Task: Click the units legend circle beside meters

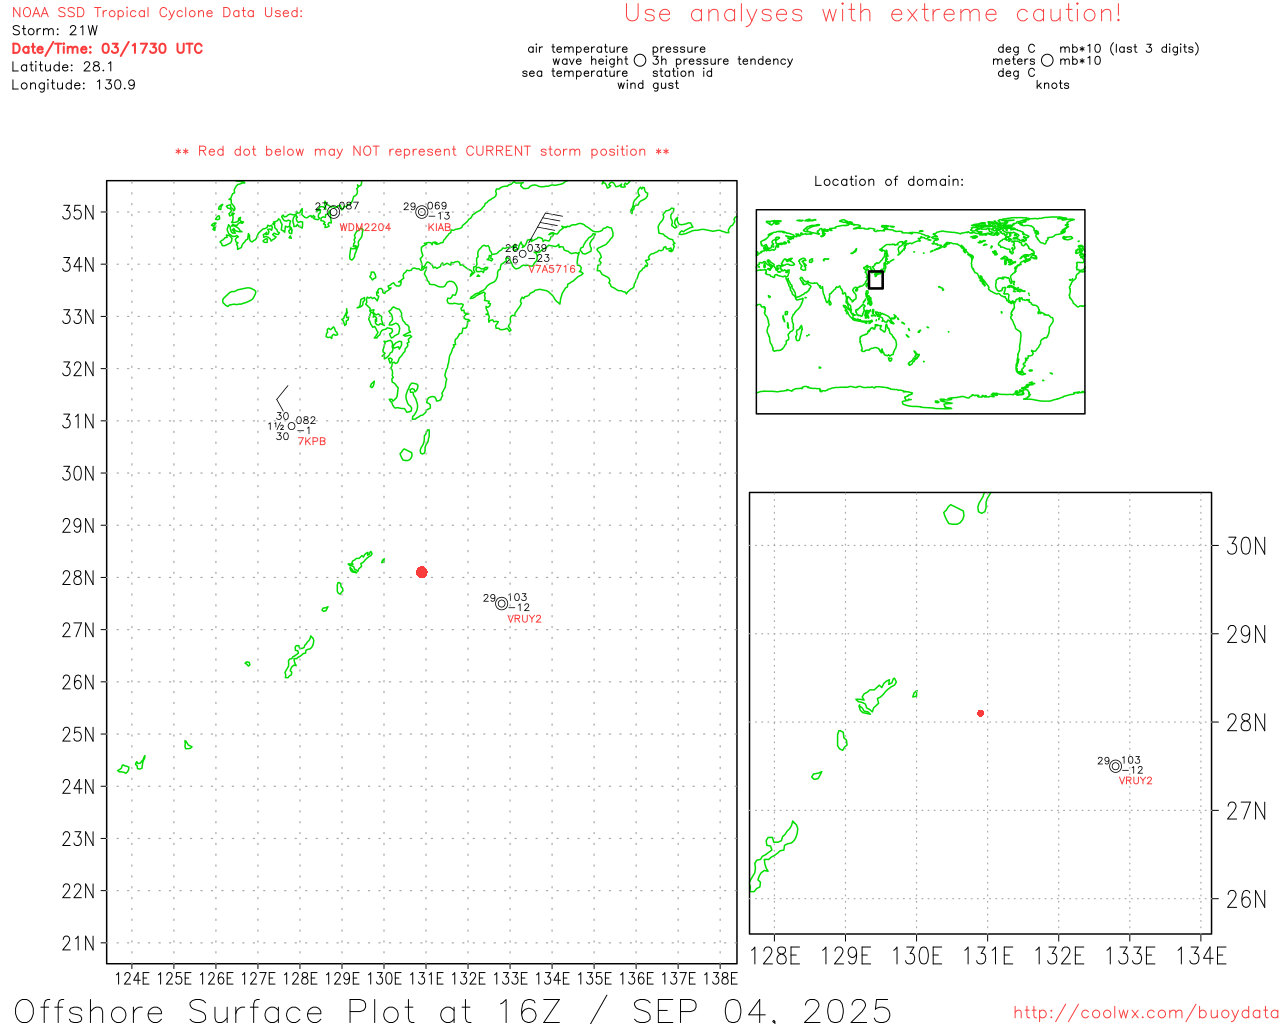Action: click(1047, 61)
